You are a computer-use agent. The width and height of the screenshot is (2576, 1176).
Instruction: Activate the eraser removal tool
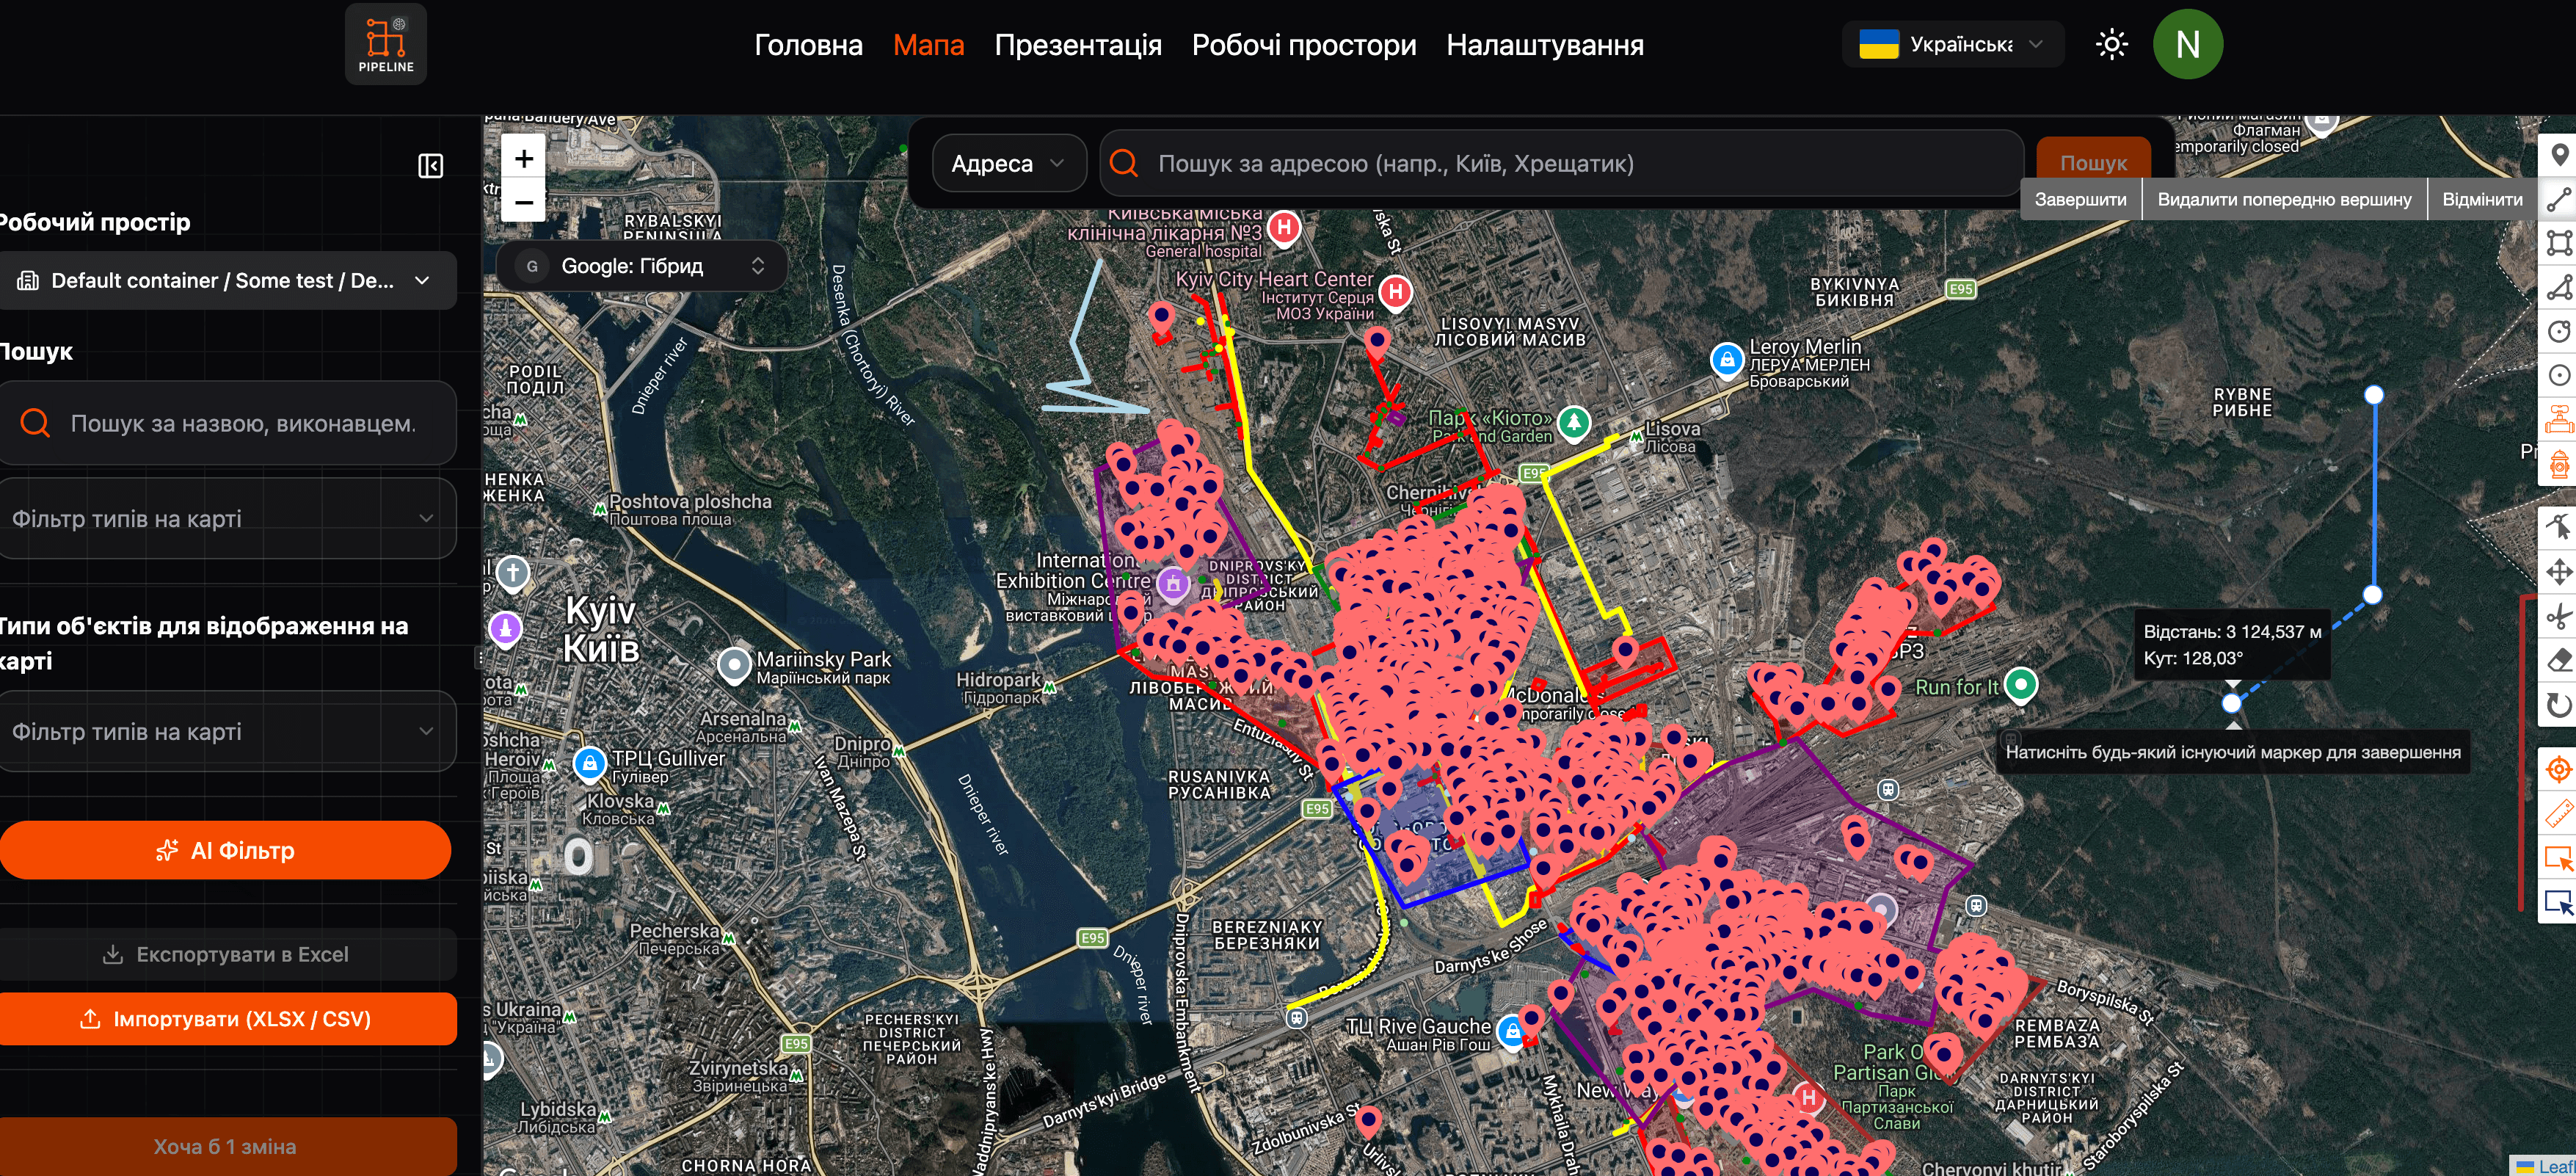coord(2559,660)
